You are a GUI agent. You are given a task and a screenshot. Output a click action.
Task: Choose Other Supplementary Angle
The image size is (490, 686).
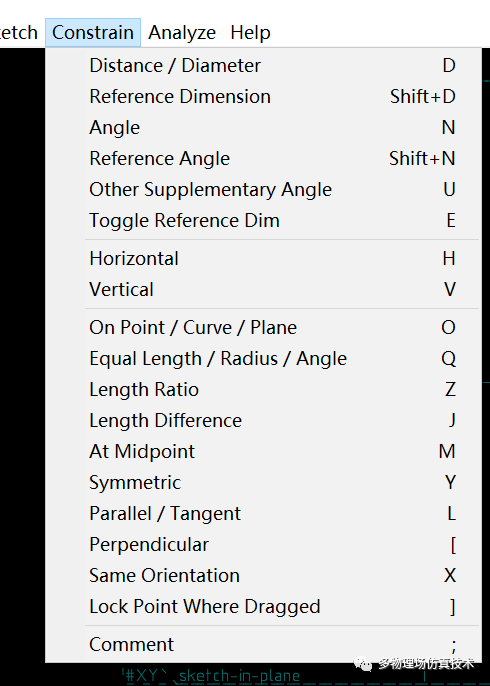262,189
